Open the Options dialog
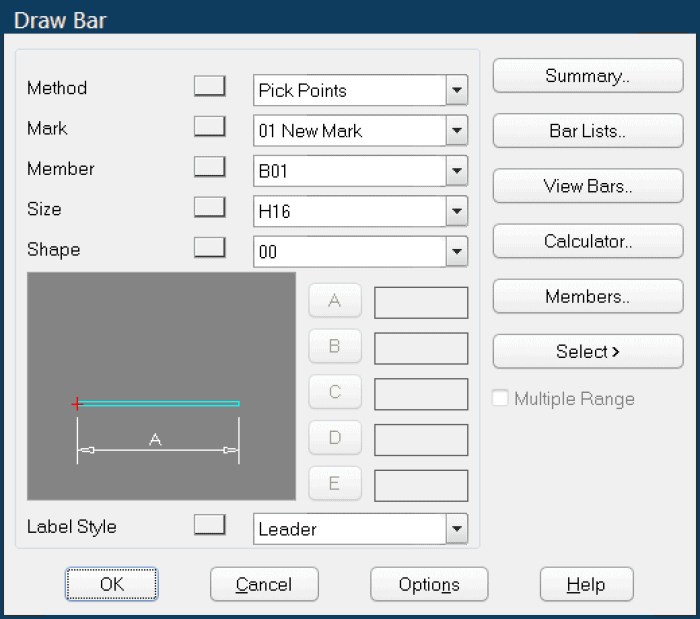 [429, 585]
